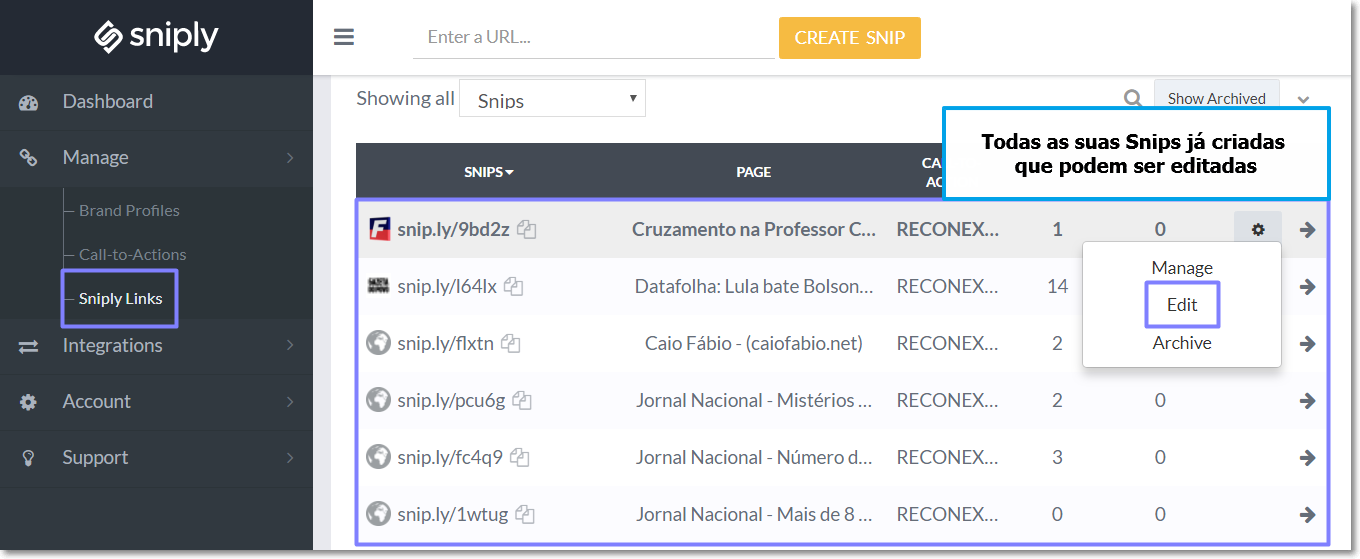Click the CREATE SNIP button
1360x559 pixels.
coord(850,38)
